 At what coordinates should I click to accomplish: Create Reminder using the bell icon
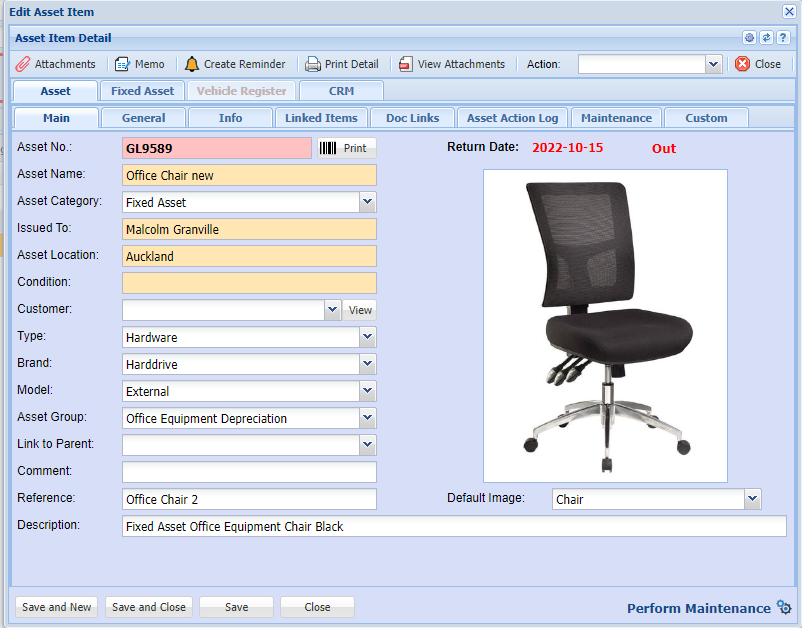191,64
